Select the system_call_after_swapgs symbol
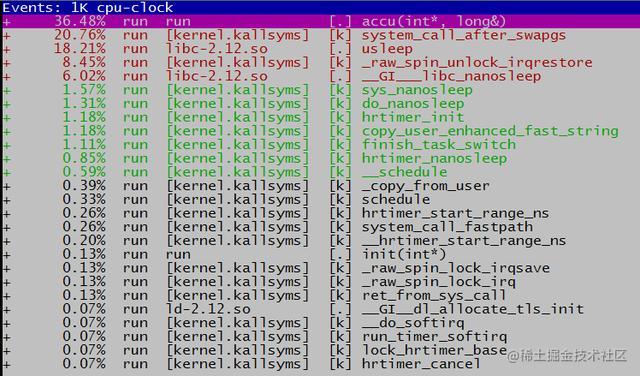This screenshot has height=376, width=640. 464,35
